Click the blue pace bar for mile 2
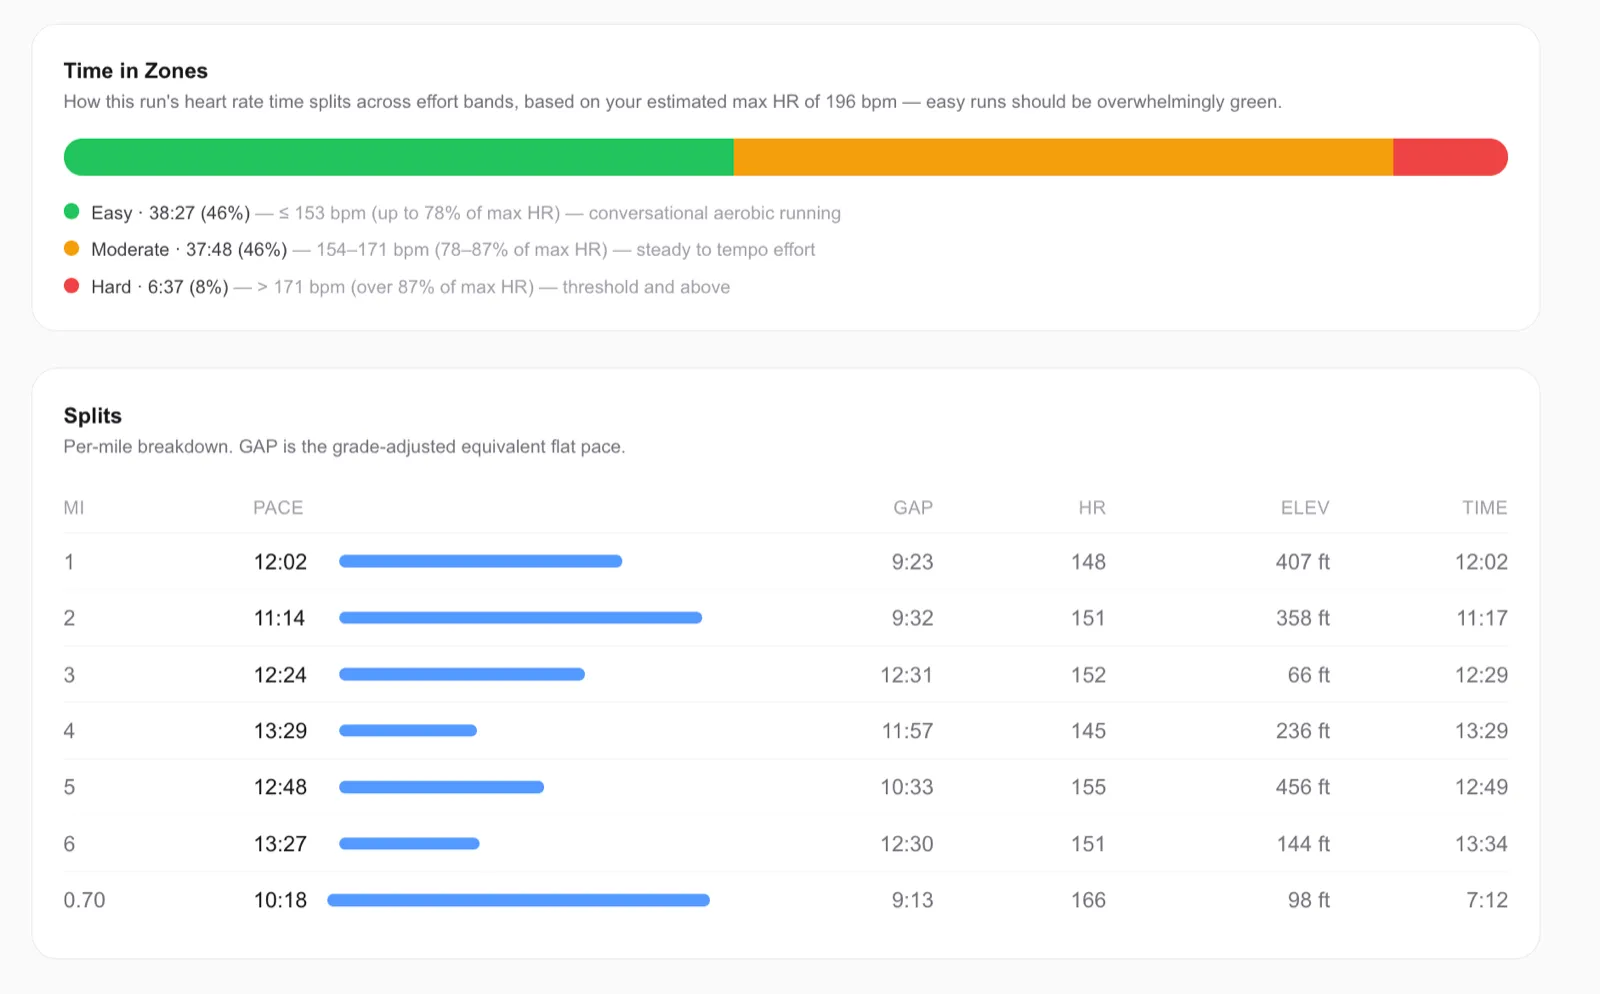Viewport: 1600px width, 994px height. pos(521,618)
